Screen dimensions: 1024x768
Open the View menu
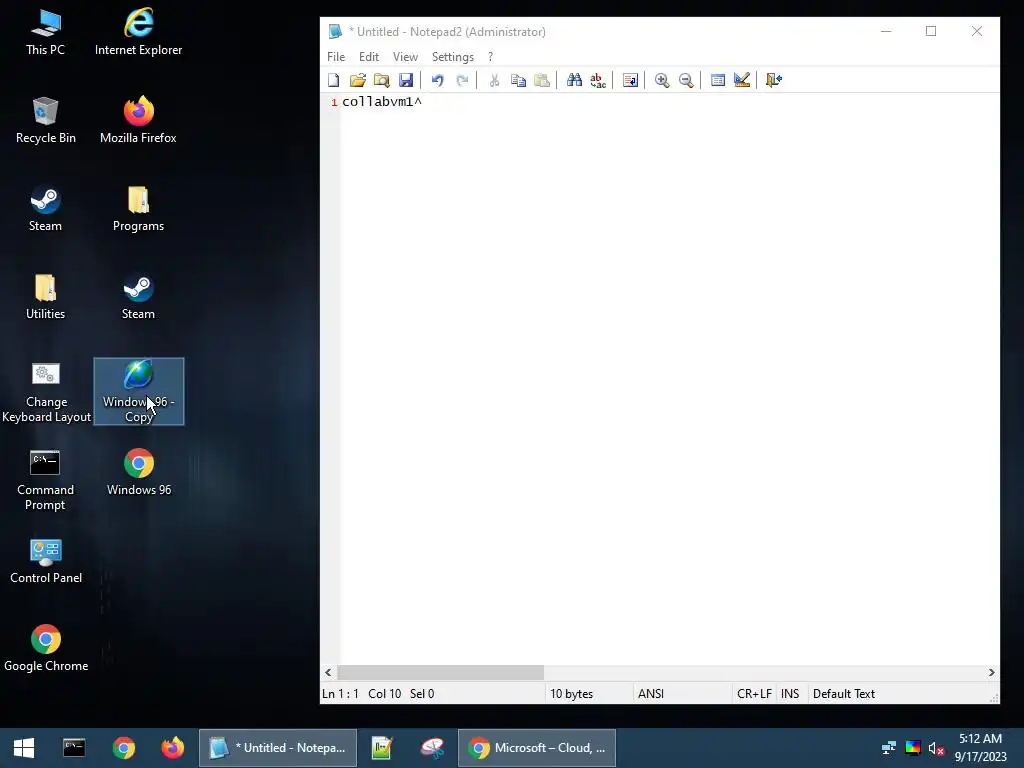point(405,57)
